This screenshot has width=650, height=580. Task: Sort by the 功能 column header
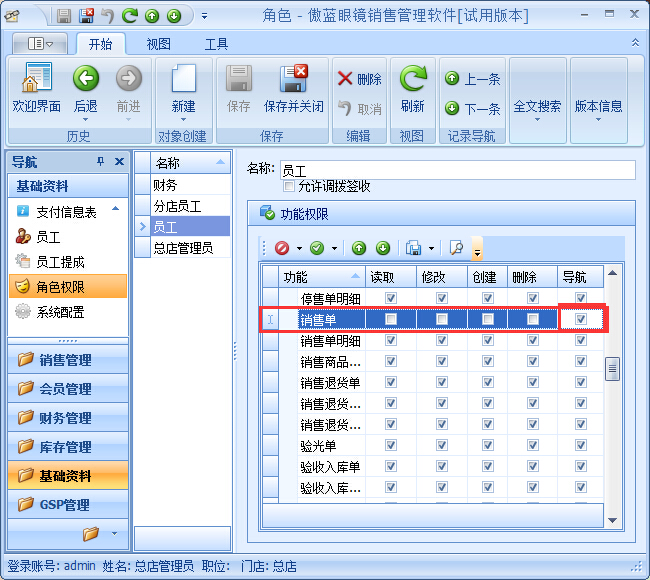click(321, 277)
